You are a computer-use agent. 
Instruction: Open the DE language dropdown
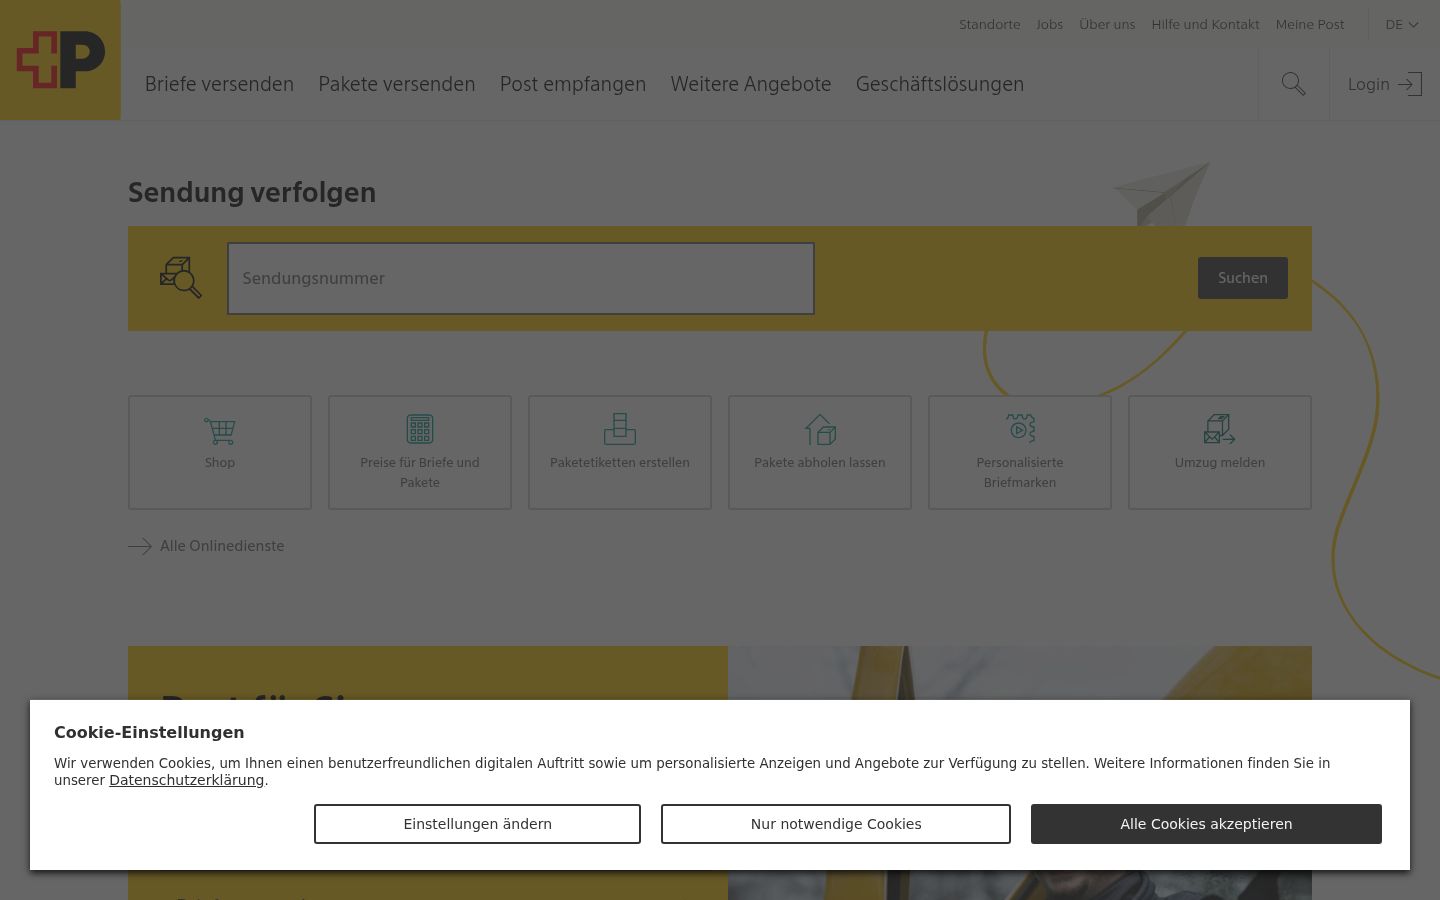(1402, 24)
